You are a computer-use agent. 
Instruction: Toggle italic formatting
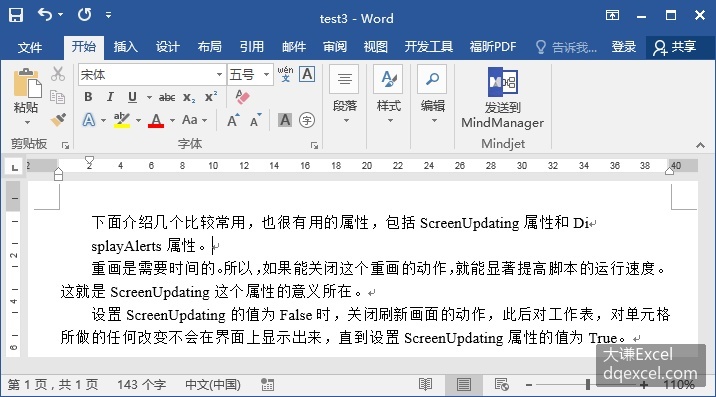point(110,96)
